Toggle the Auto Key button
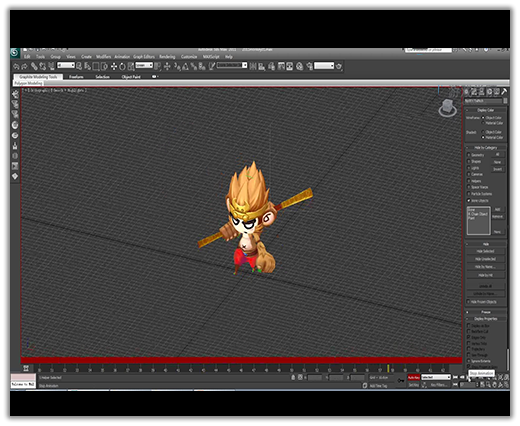 [x=413, y=377]
